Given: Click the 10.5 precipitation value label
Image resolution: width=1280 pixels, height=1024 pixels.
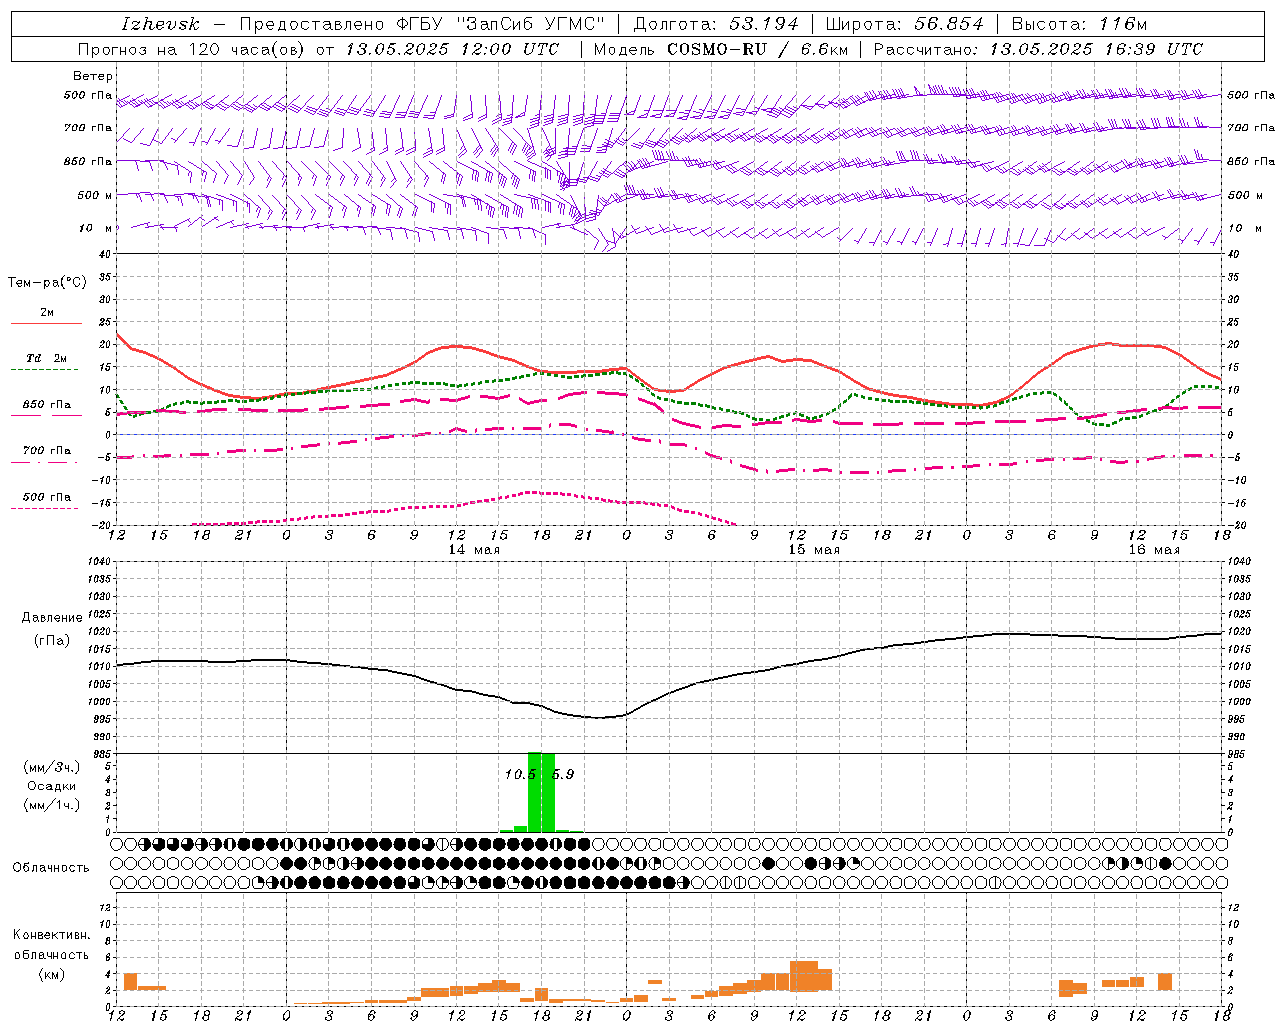Looking at the screenshot, I should [520, 774].
